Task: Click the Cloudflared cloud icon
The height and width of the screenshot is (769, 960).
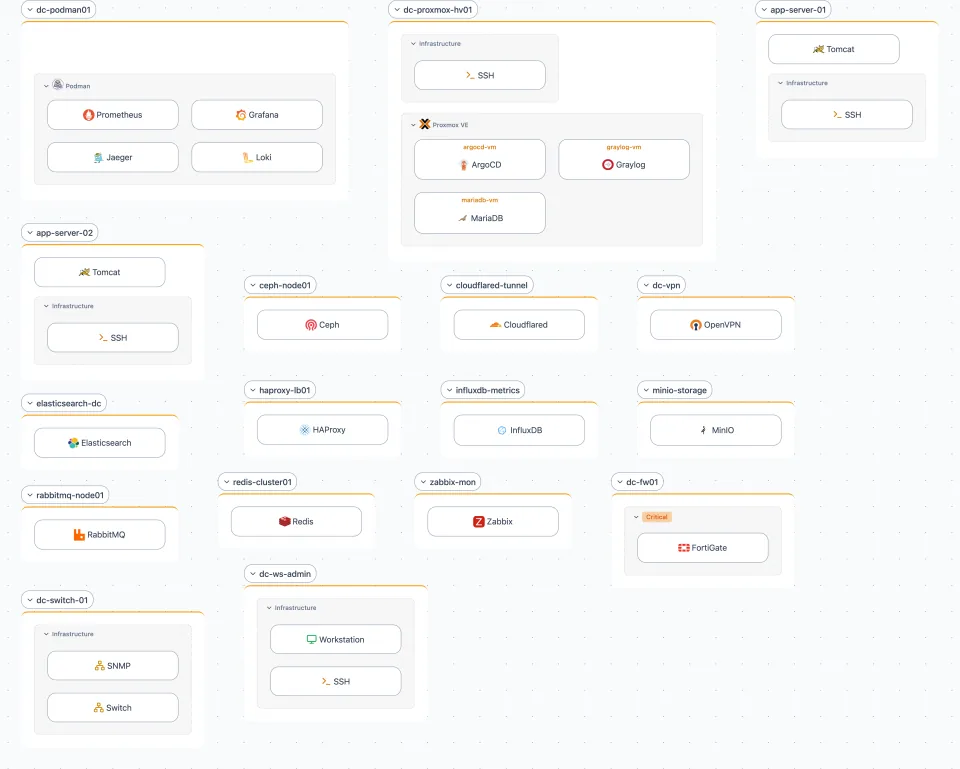Action: [495, 325]
